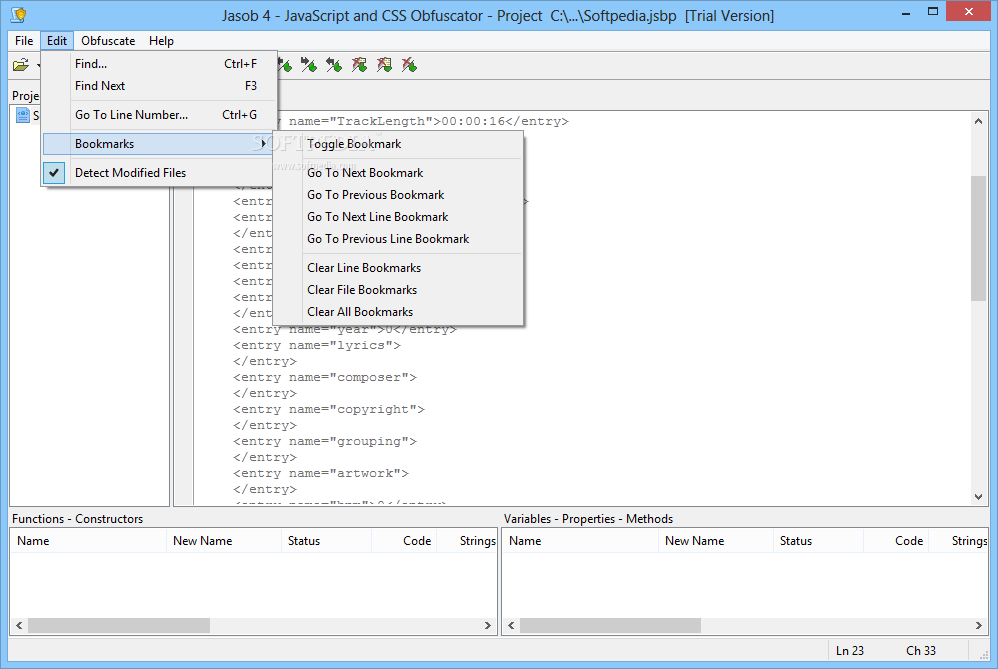This screenshot has height=669, width=998.
Task: Choose Find... from the Edit menu
Action: pyautogui.click(x=160, y=64)
